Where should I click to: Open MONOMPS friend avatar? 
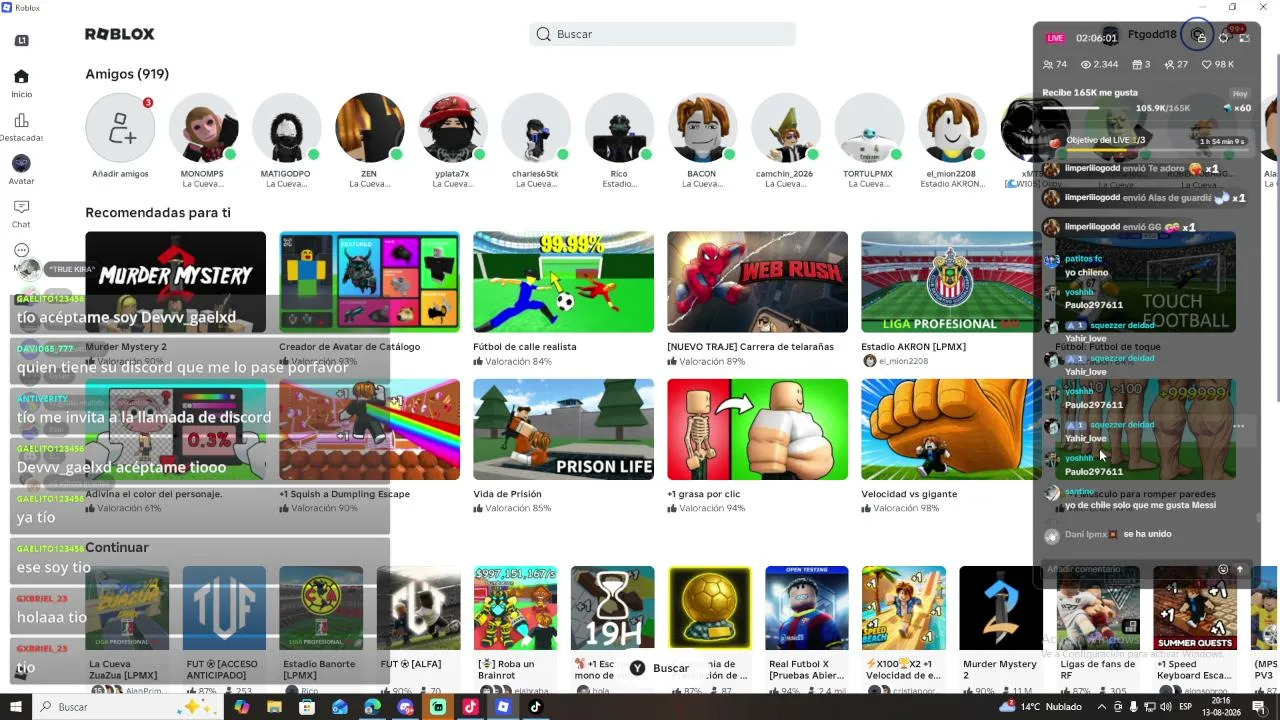click(203, 128)
